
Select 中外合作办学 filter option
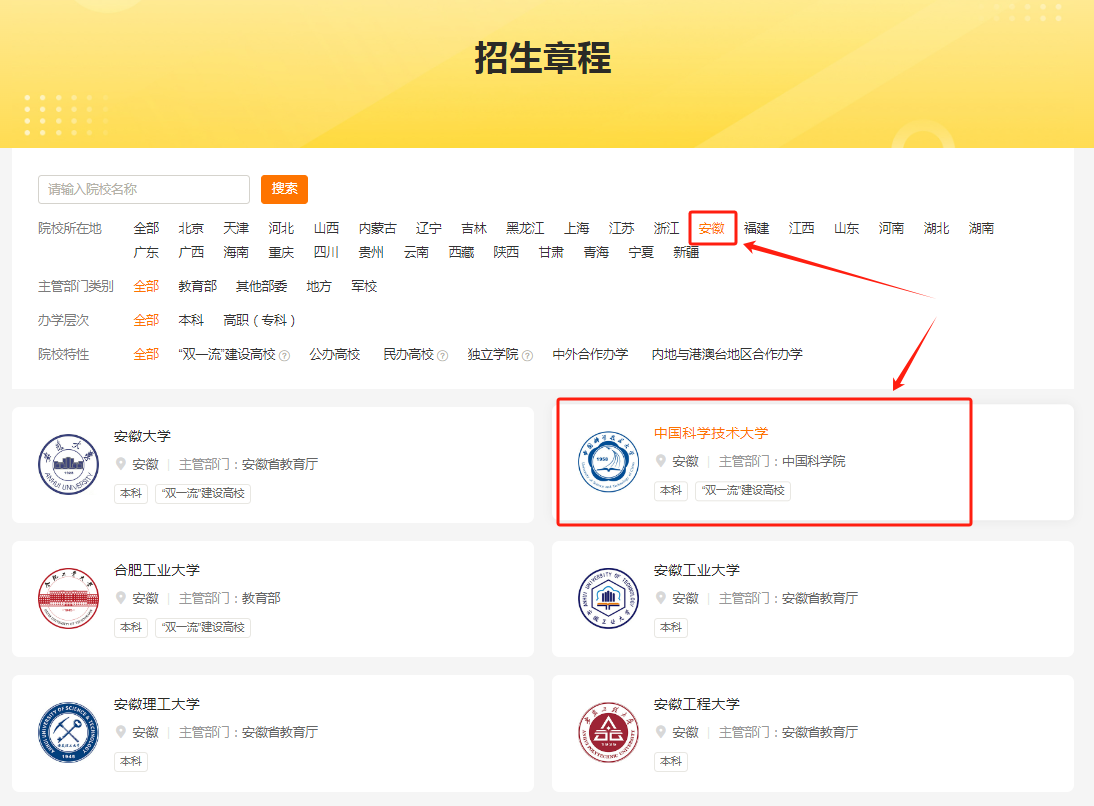(590, 355)
